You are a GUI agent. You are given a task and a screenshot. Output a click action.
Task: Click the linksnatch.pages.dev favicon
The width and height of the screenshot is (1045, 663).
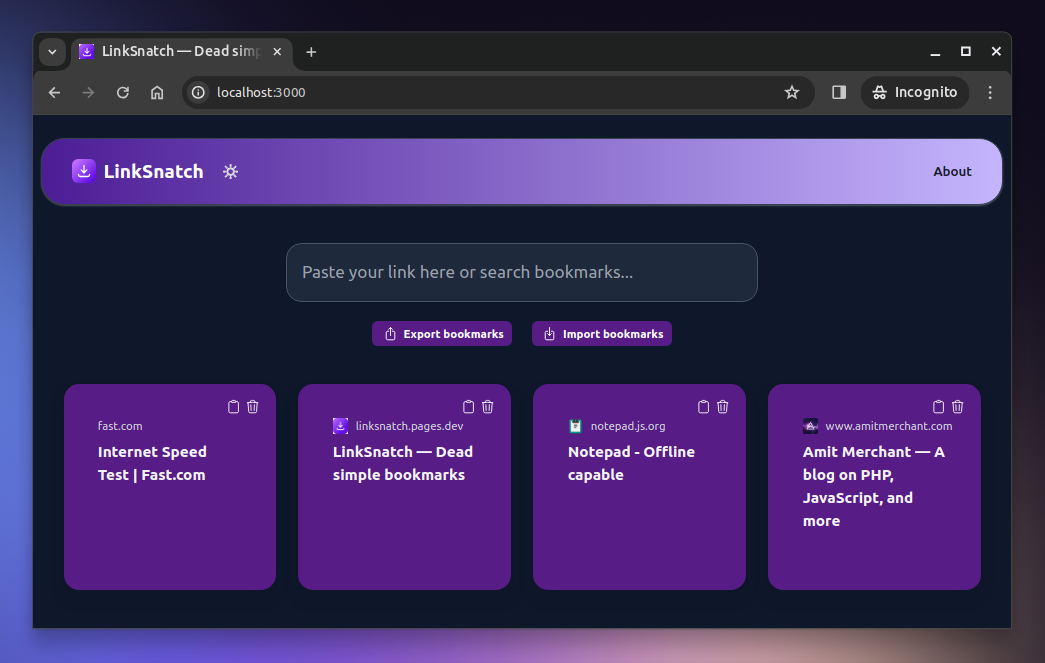(x=341, y=426)
